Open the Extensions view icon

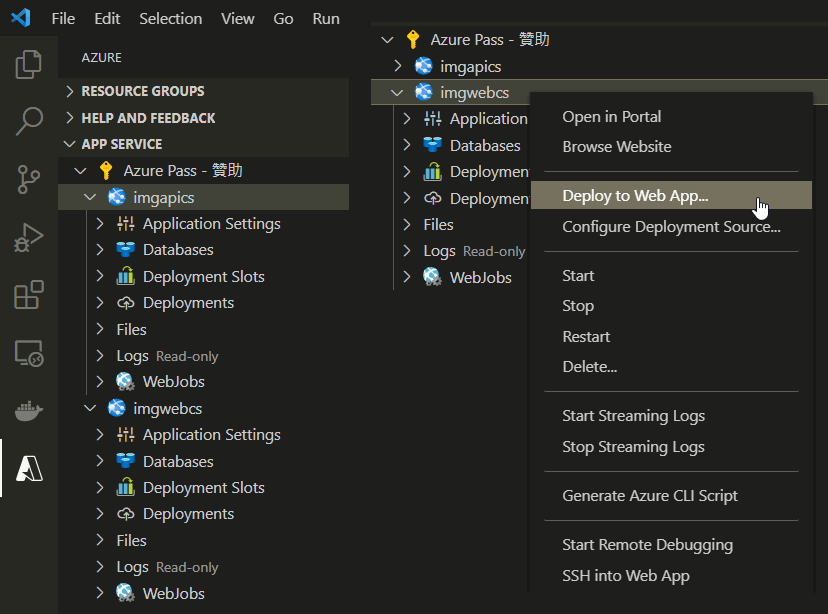point(29,295)
